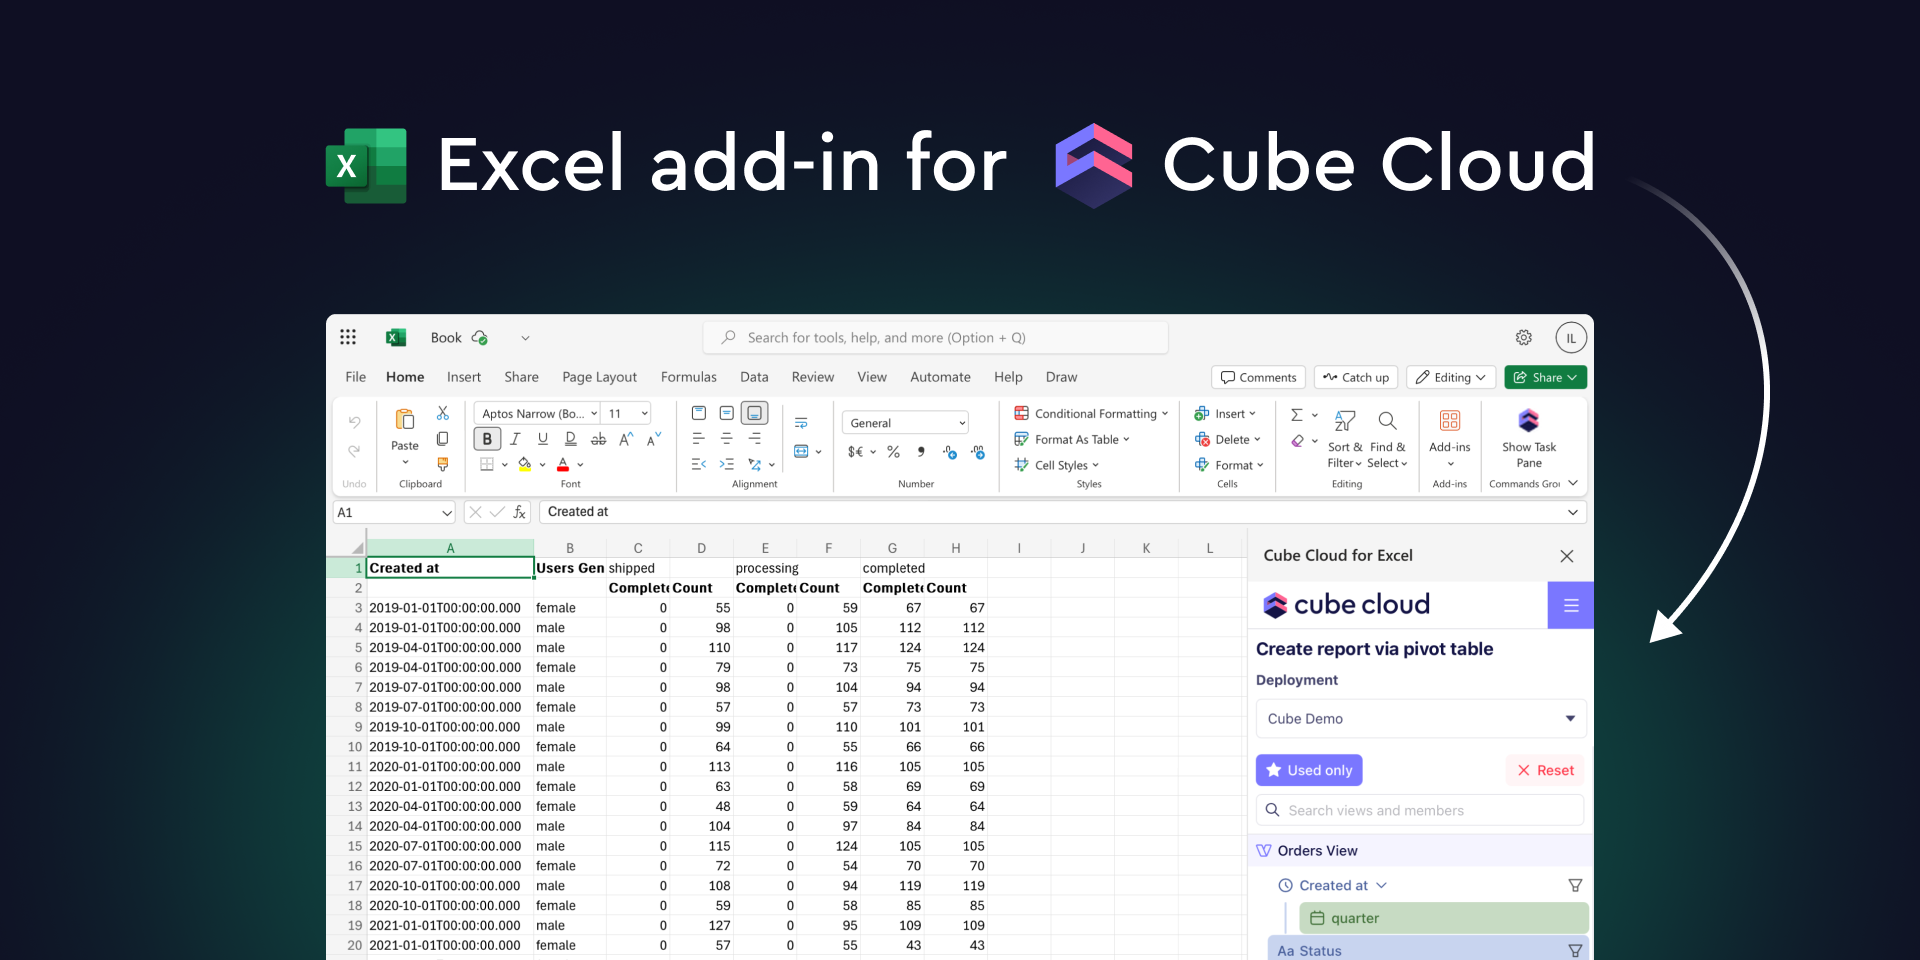The height and width of the screenshot is (960, 1920).
Task: Click the Decrease Indent icon
Action: pos(699,464)
